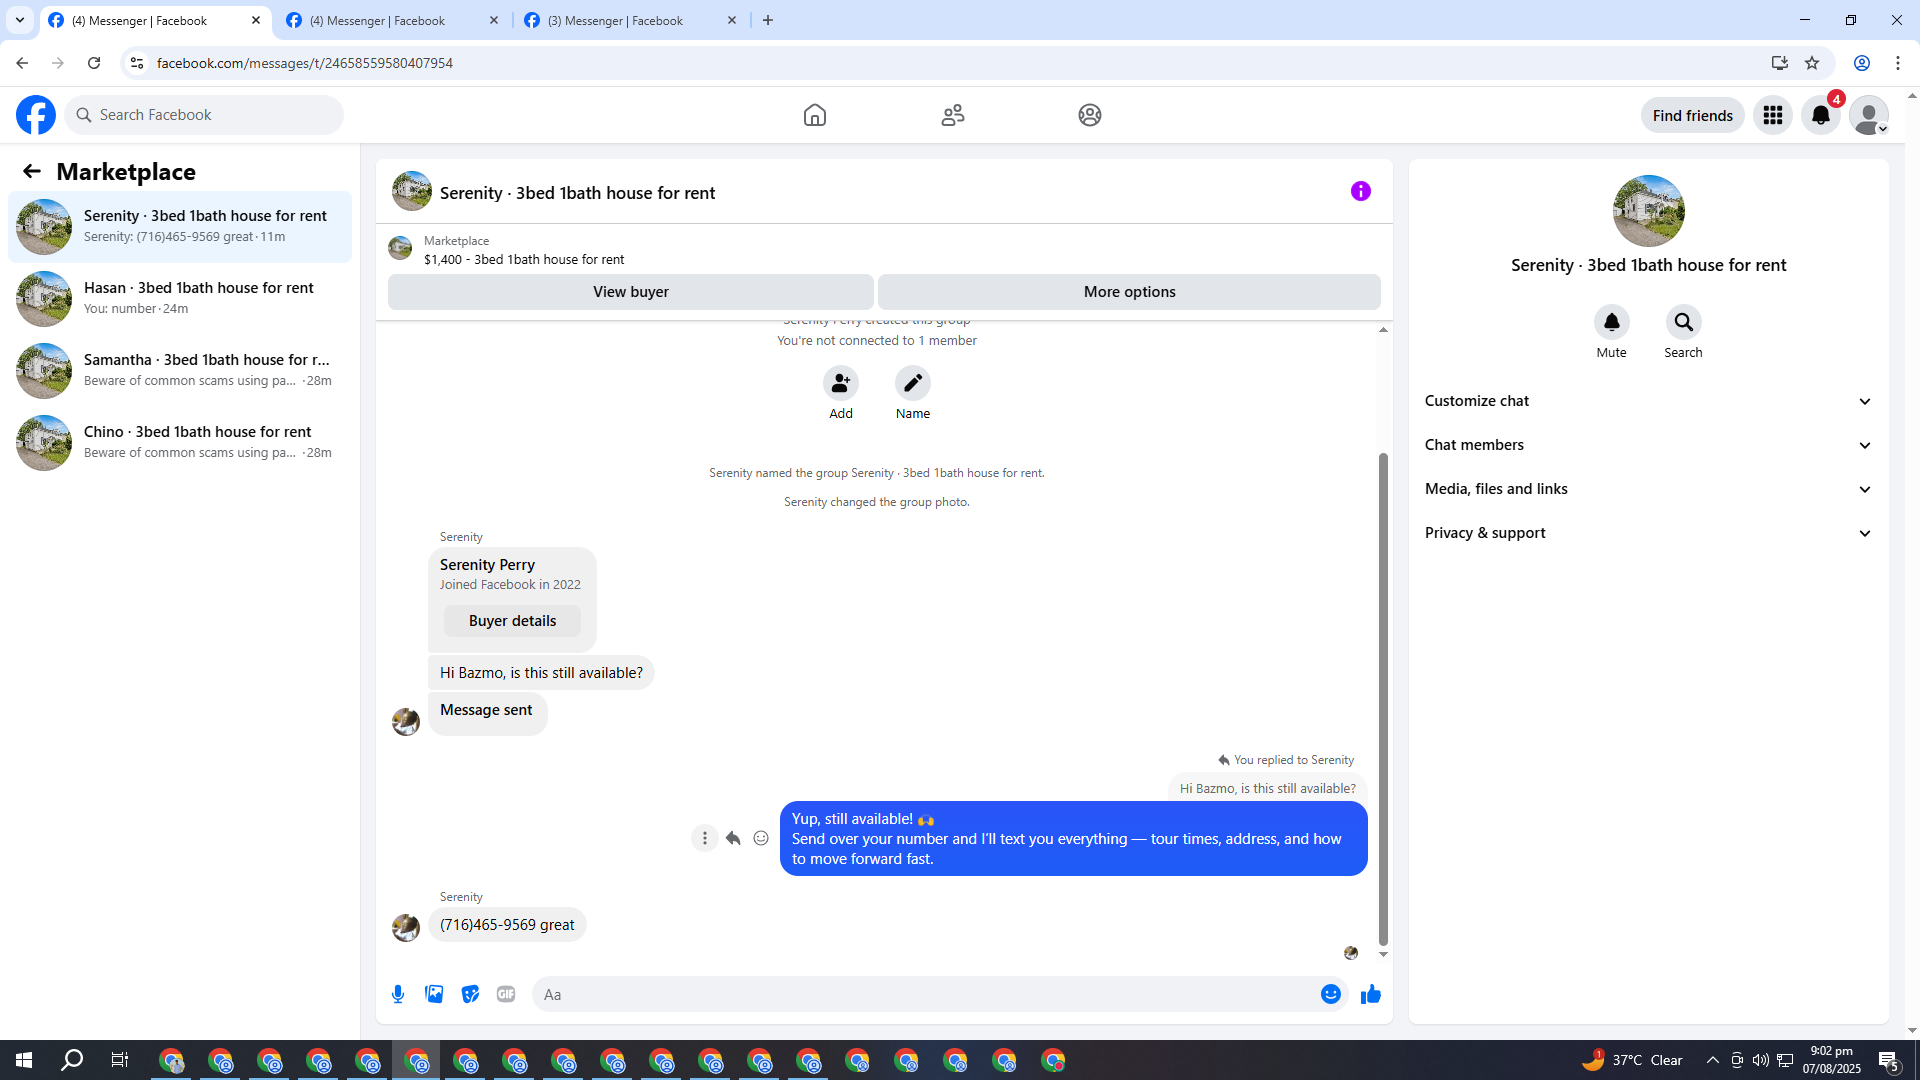The image size is (1920, 1080).
Task: Focus the message input box
Action: (x=925, y=994)
